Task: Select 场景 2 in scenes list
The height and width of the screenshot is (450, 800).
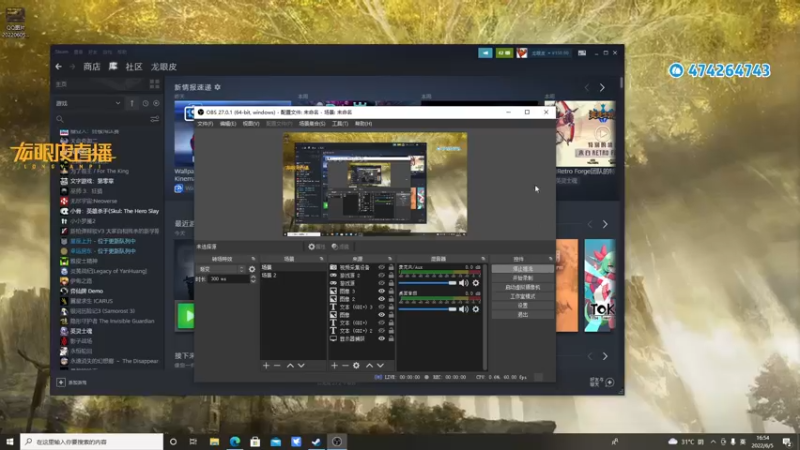Action: [292, 275]
